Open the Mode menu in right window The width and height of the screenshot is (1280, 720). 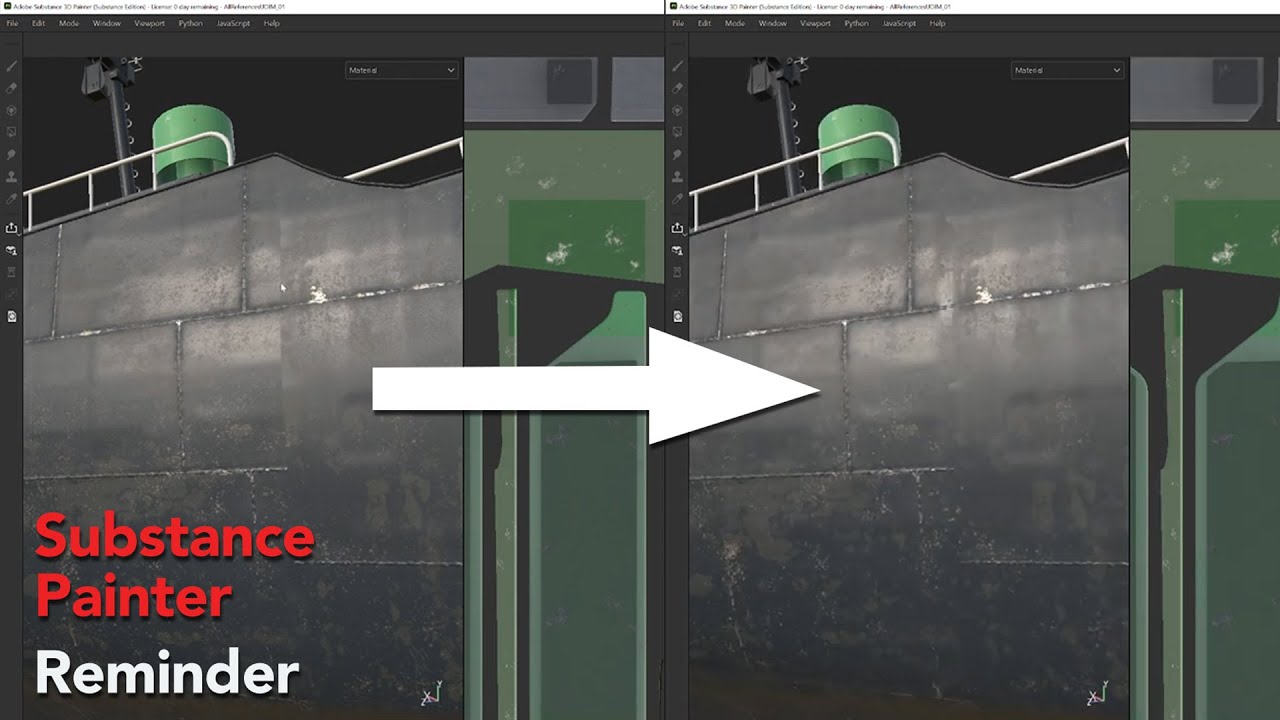click(734, 23)
